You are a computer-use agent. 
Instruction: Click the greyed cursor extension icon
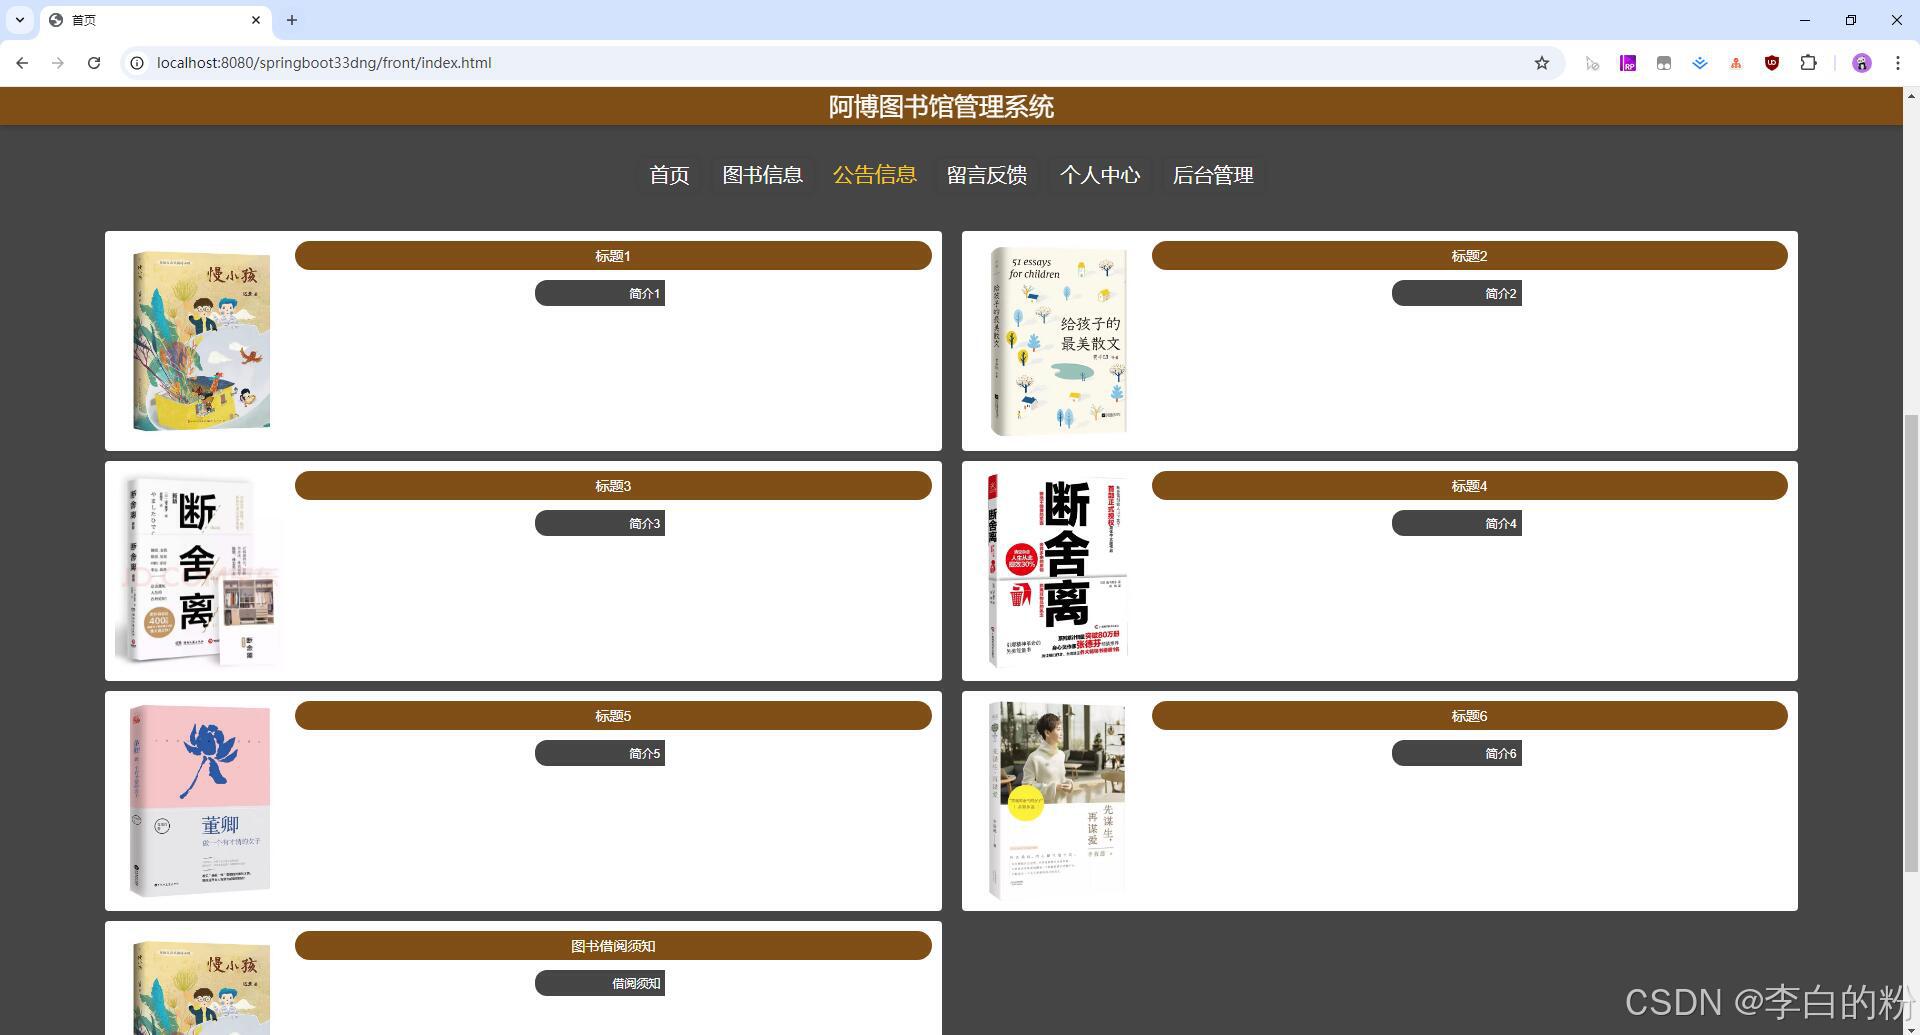point(1592,63)
